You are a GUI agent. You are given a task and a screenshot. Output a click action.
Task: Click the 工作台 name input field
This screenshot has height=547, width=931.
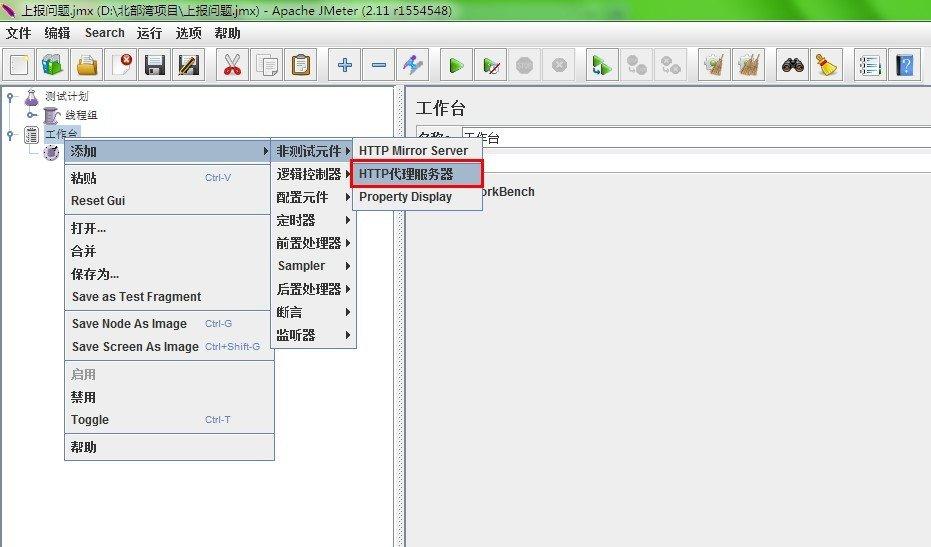[x=690, y=137]
